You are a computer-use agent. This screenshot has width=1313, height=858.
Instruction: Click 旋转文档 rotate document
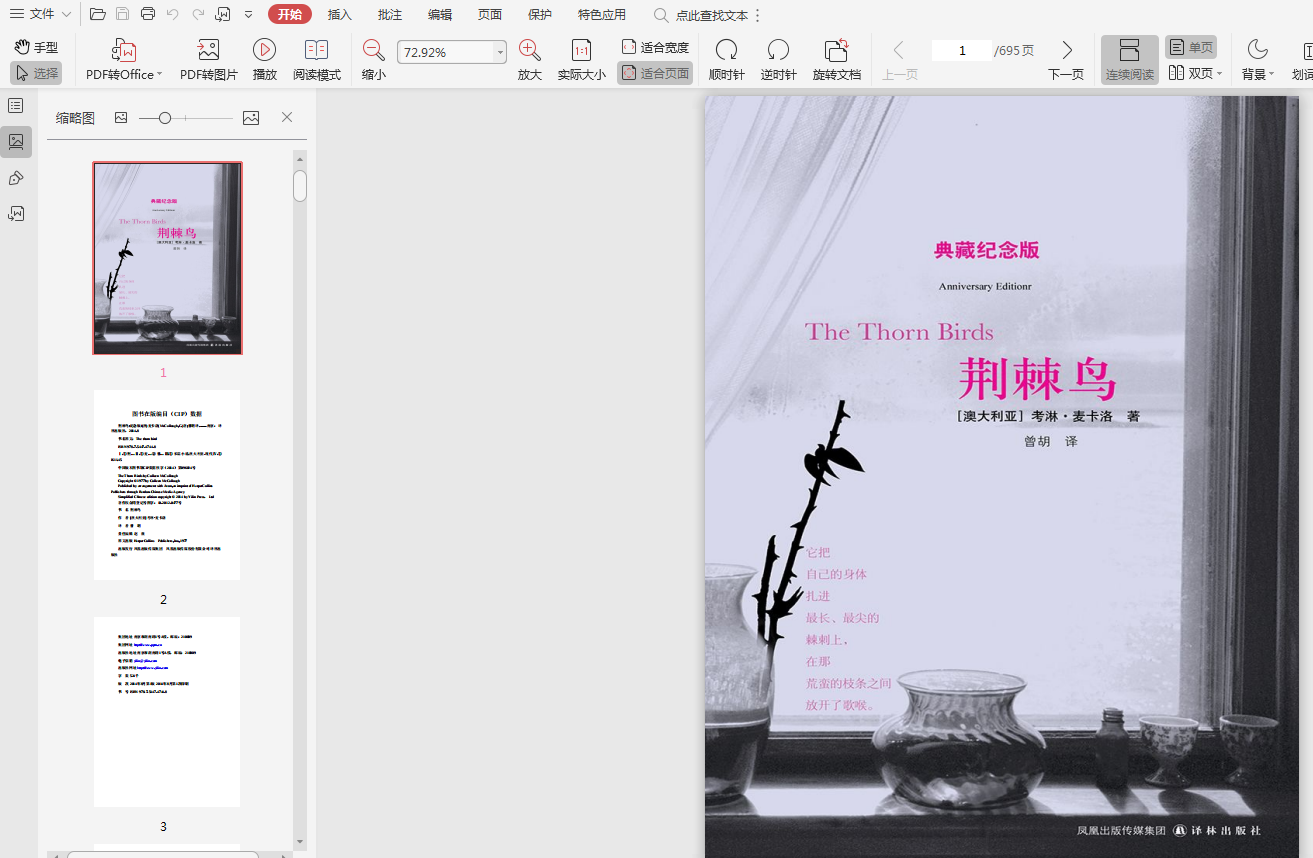[837, 60]
